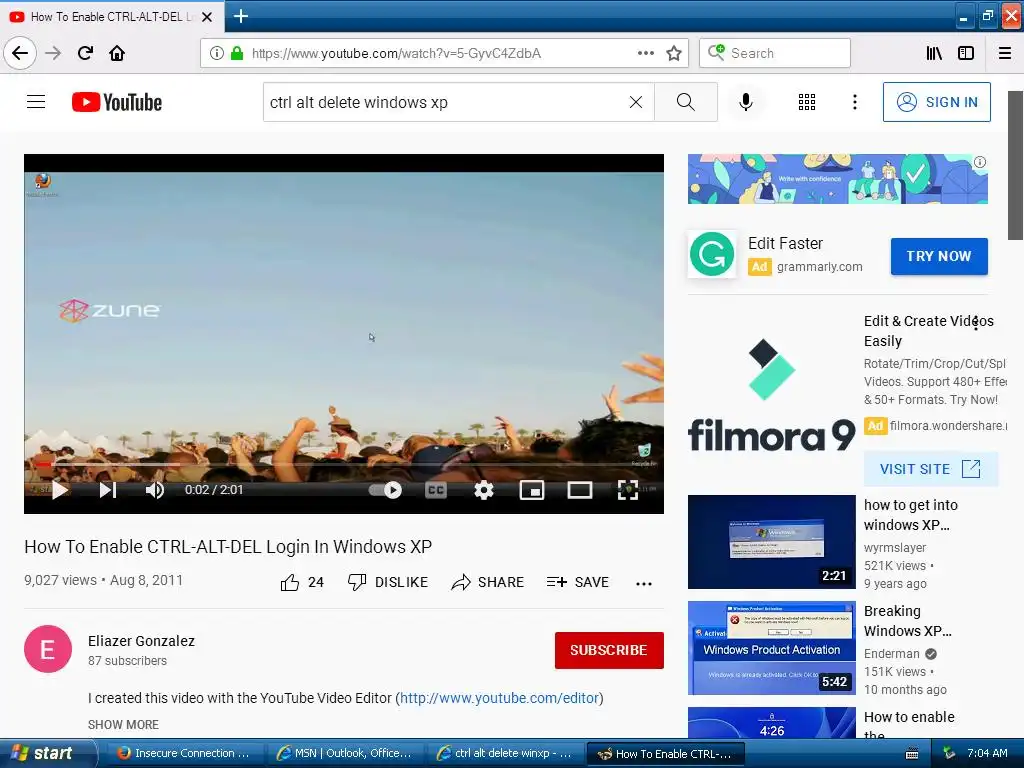Click the Filmora 9 ad logo
Image resolution: width=1024 pixels, height=768 pixels.
pyautogui.click(x=771, y=396)
